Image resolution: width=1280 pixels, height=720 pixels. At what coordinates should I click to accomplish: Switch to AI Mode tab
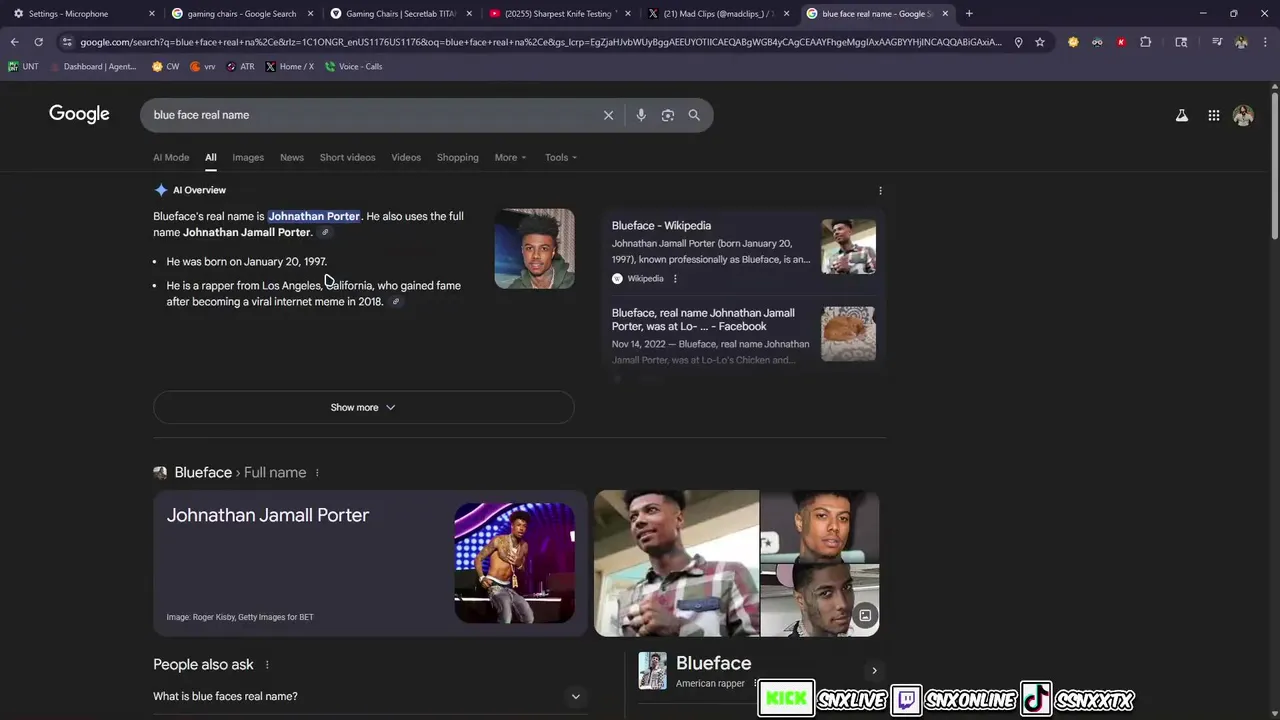pyautogui.click(x=171, y=157)
